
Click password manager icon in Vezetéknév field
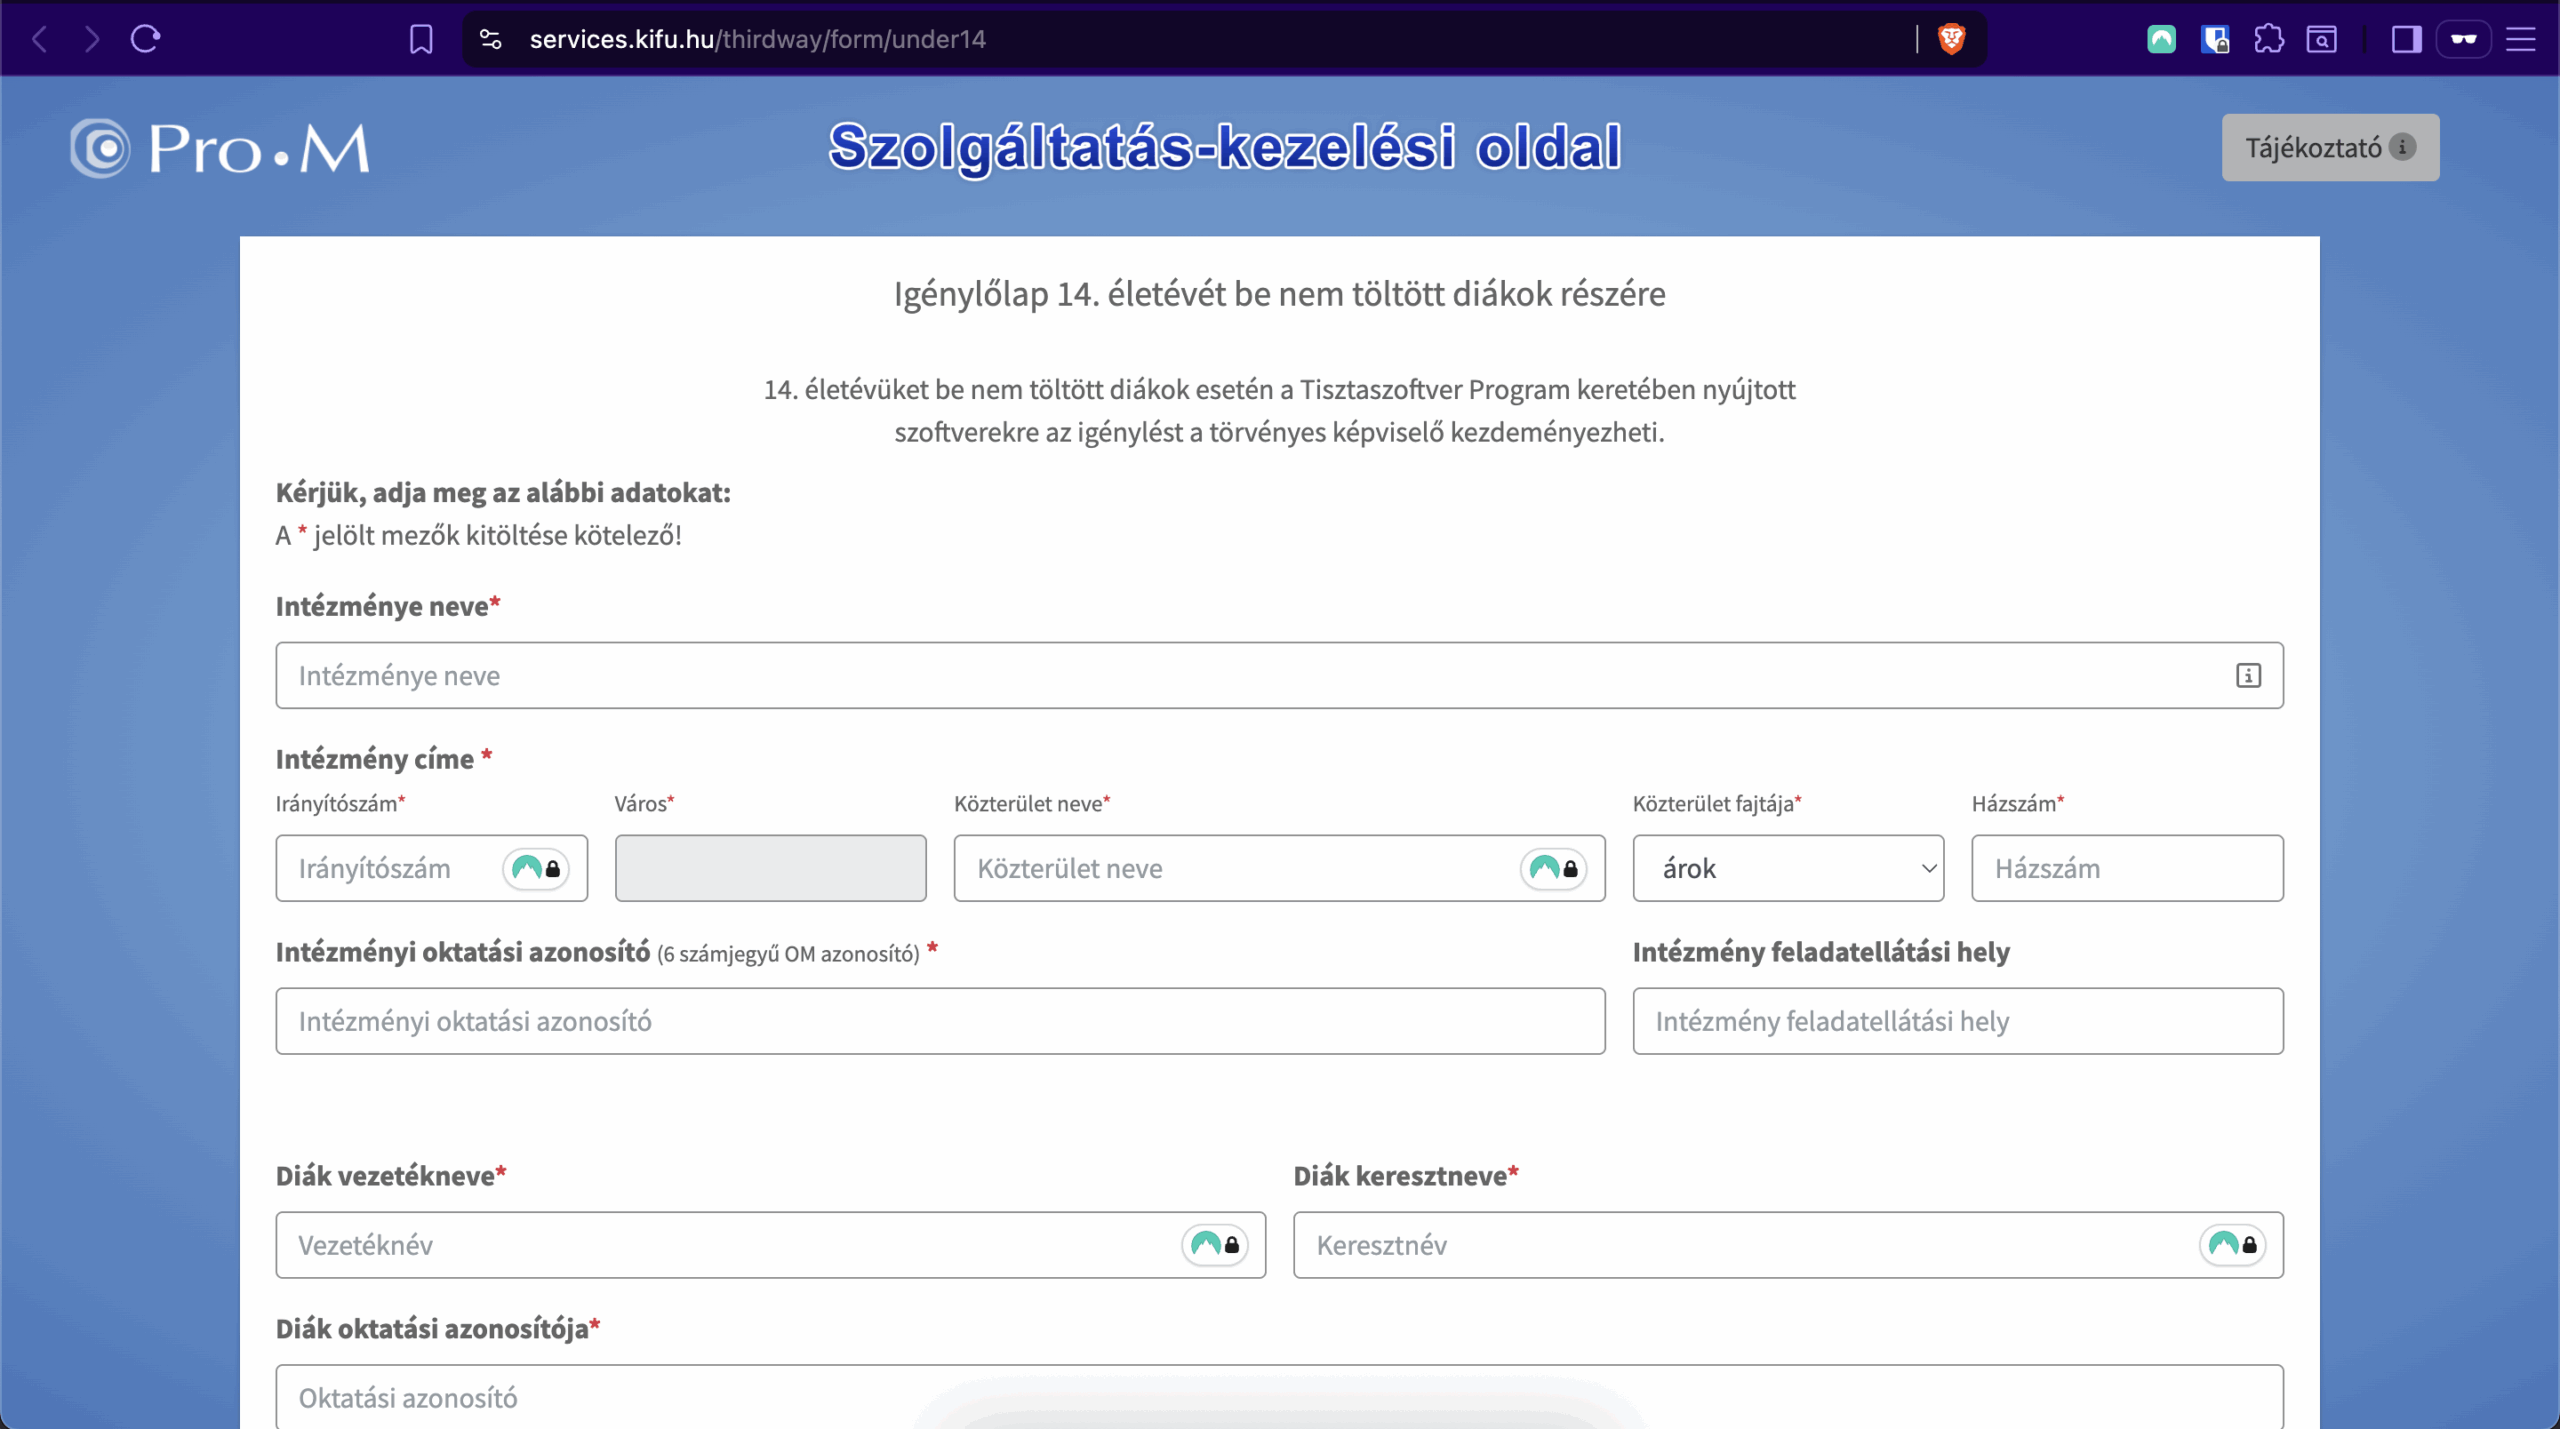tap(1215, 1244)
